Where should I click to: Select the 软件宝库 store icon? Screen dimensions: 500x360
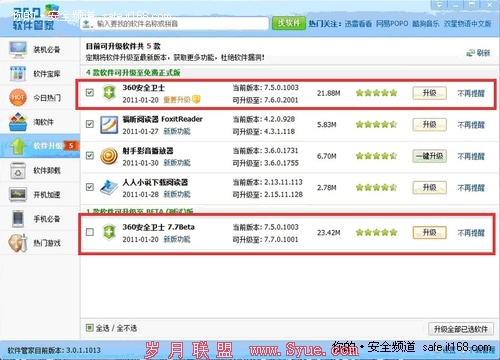point(18,74)
